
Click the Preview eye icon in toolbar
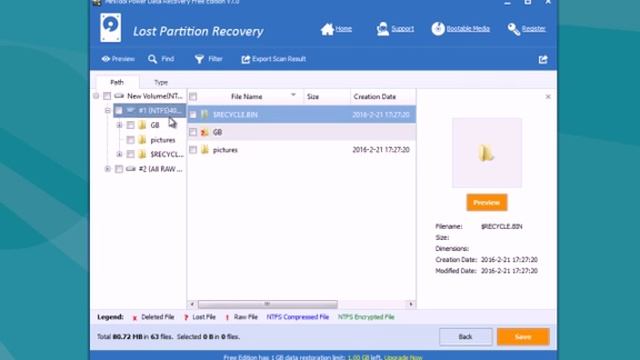tap(106, 59)
